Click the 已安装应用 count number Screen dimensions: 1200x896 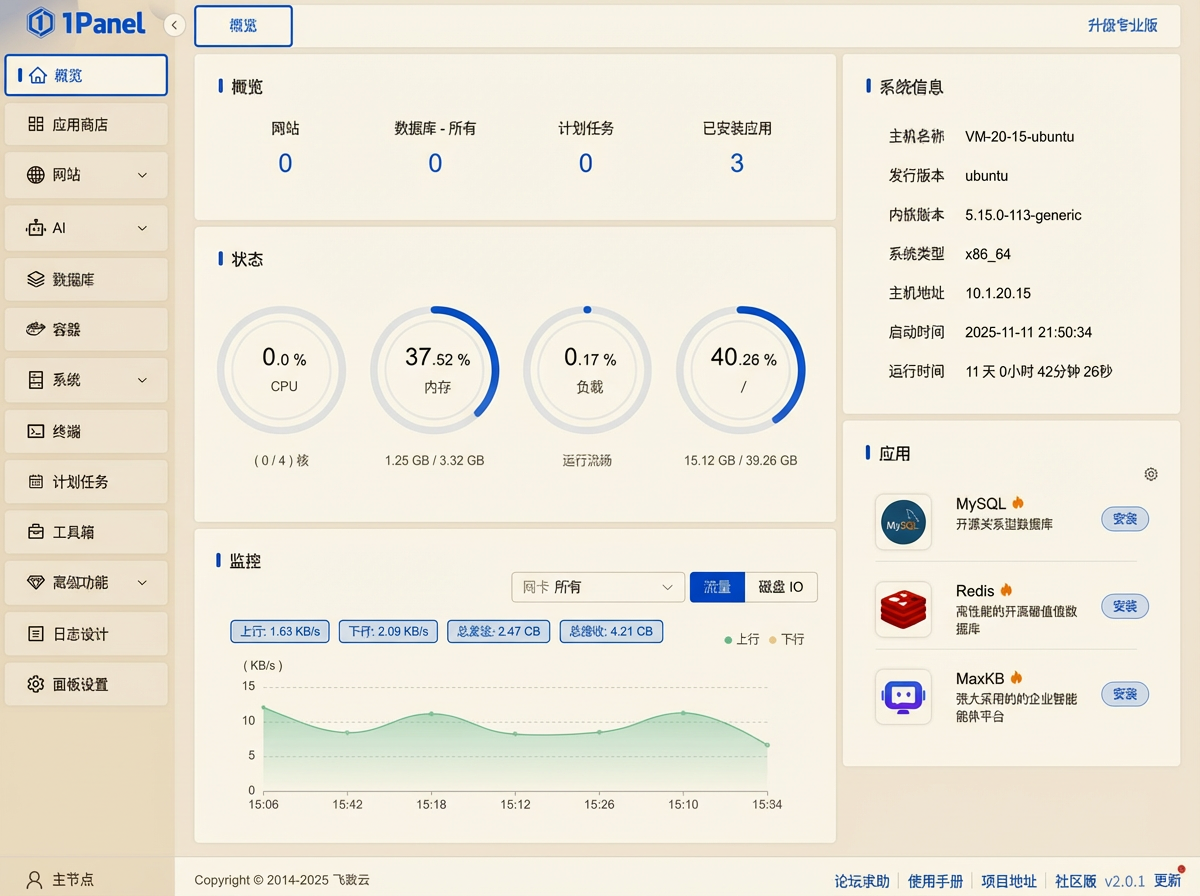point(737,164)
